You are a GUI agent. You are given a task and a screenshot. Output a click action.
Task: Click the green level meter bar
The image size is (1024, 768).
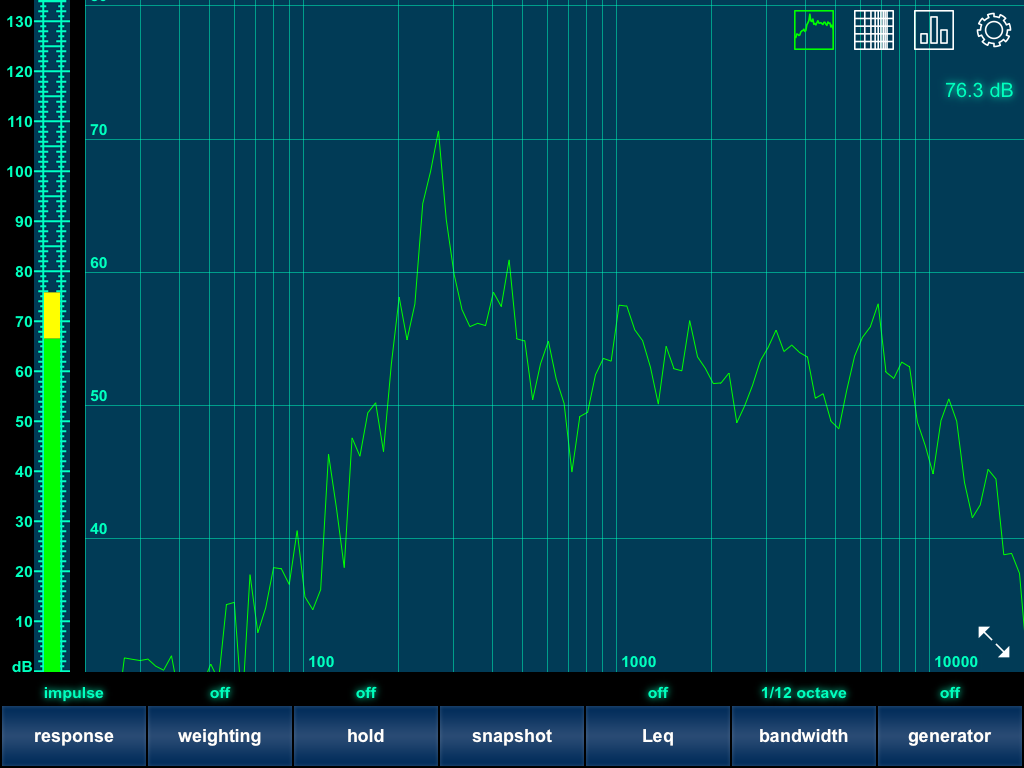[51, 500]
